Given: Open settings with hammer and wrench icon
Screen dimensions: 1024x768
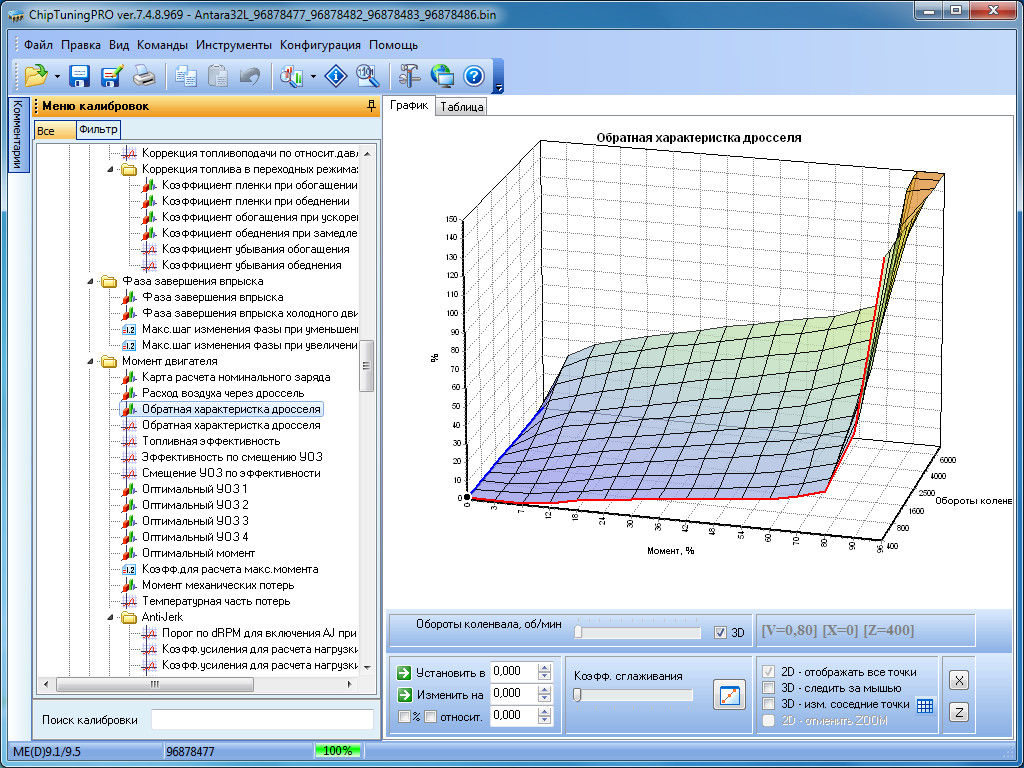Looking at the screenshot, I should (410, 75).
